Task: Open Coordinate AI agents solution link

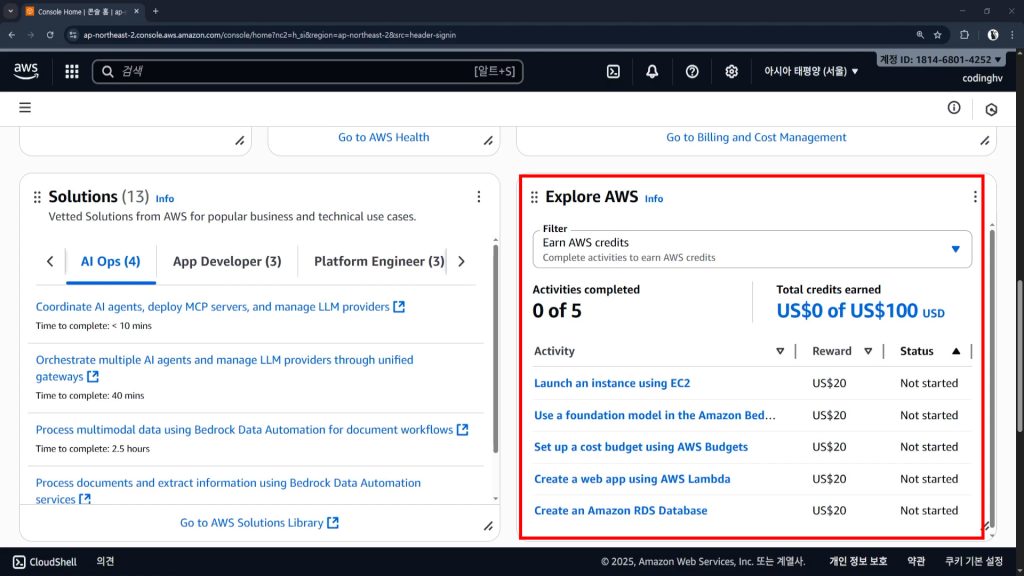Action: pos(220,307)
